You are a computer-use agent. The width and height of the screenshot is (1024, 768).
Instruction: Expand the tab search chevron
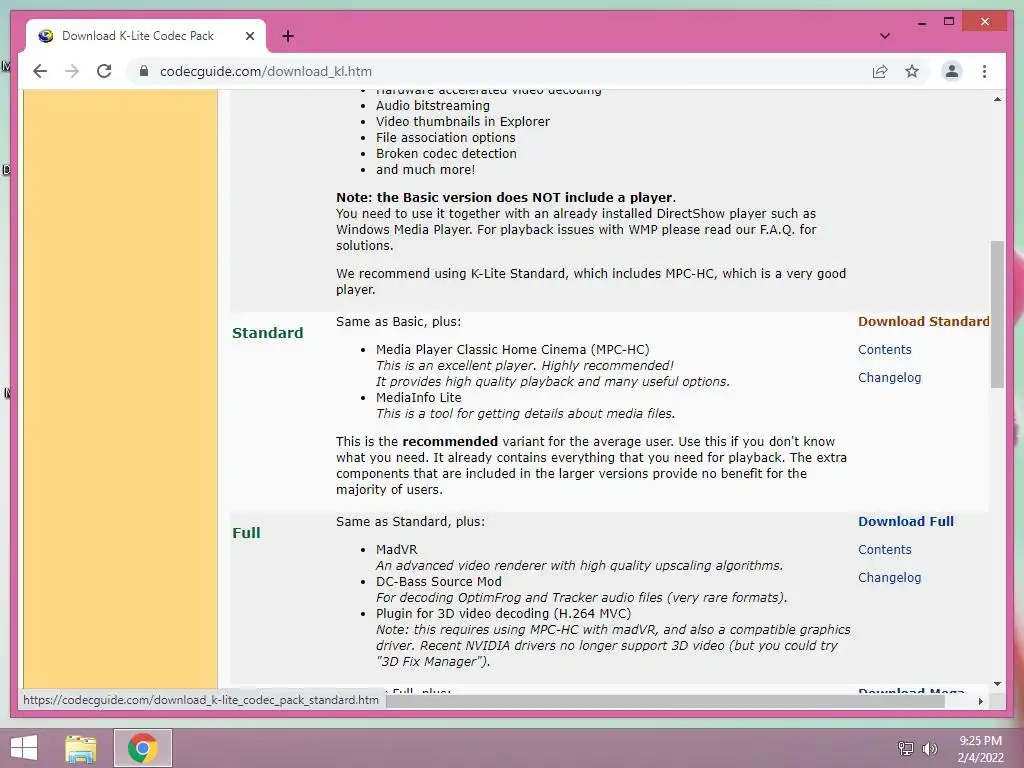click(885, 36)
